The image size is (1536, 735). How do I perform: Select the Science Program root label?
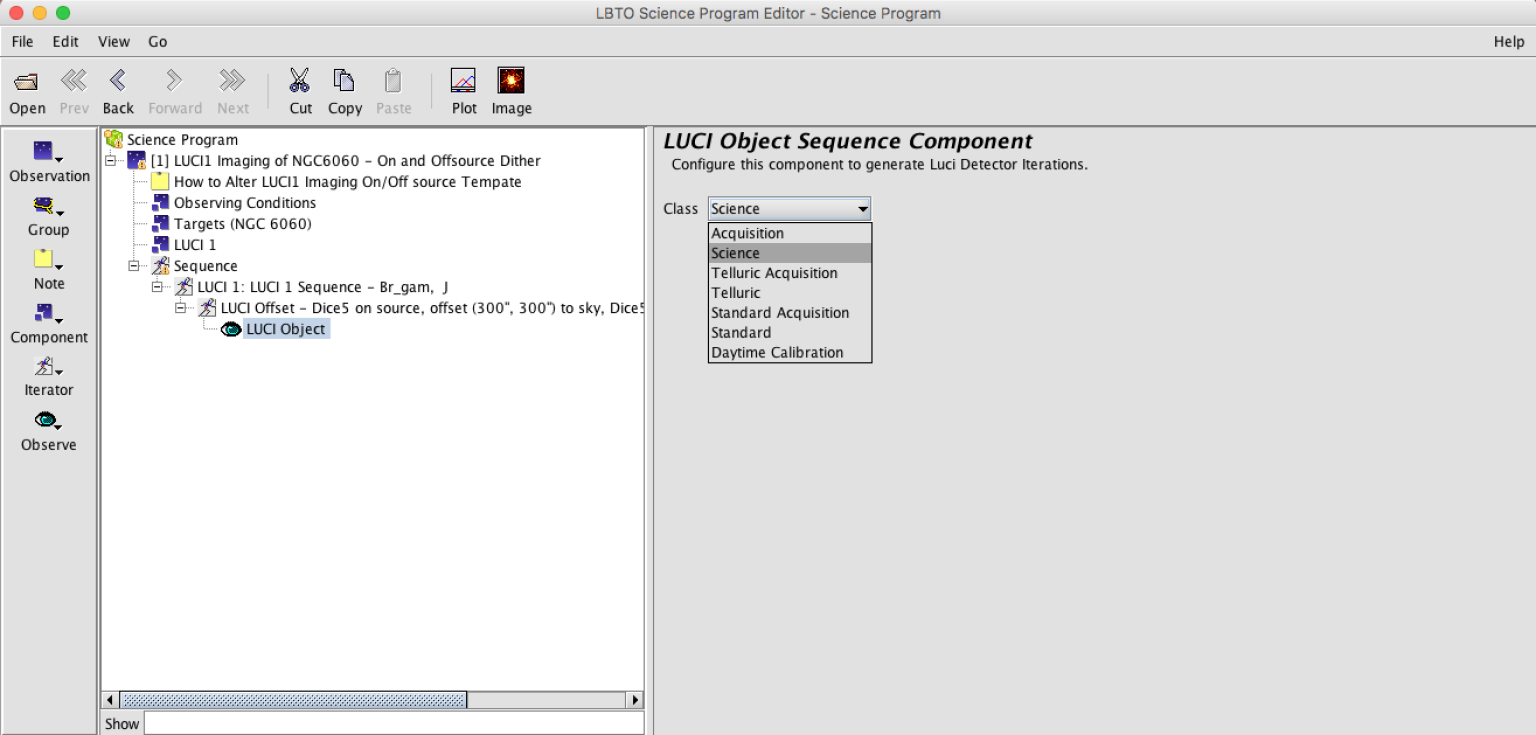pos(182,140)
